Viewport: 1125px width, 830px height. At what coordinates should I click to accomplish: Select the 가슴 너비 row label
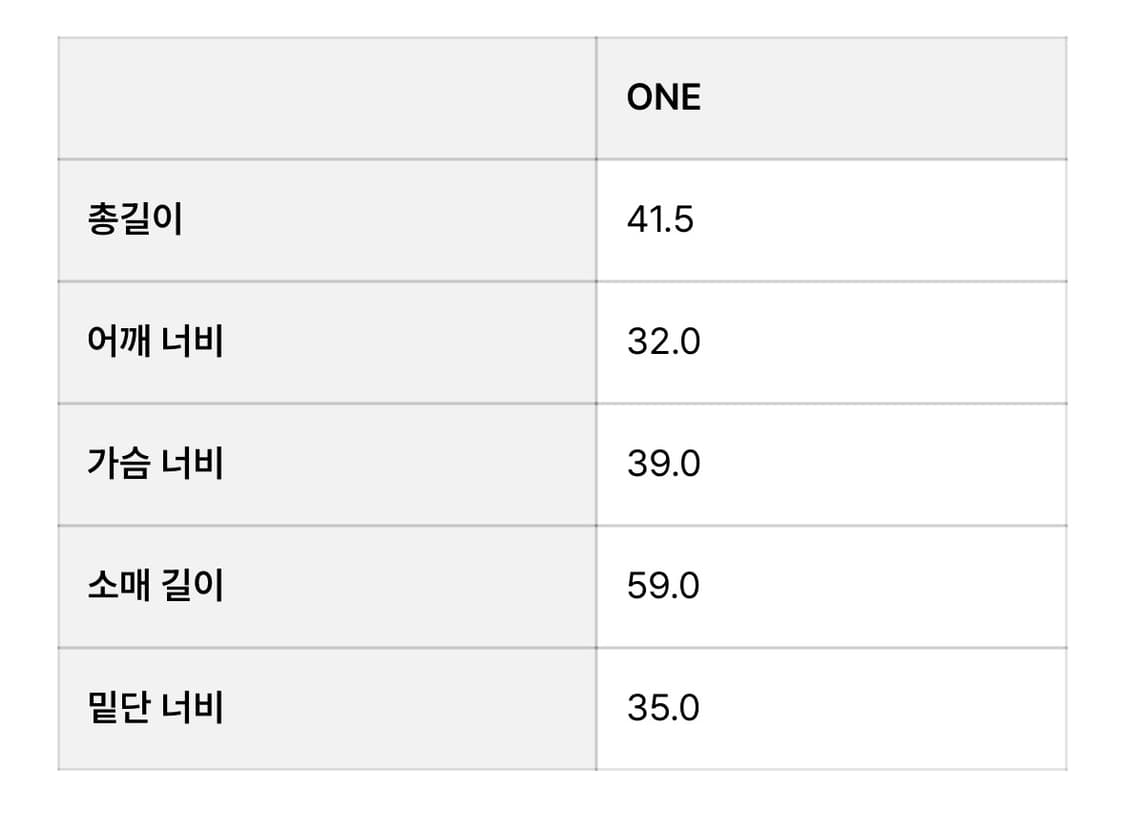155,464
